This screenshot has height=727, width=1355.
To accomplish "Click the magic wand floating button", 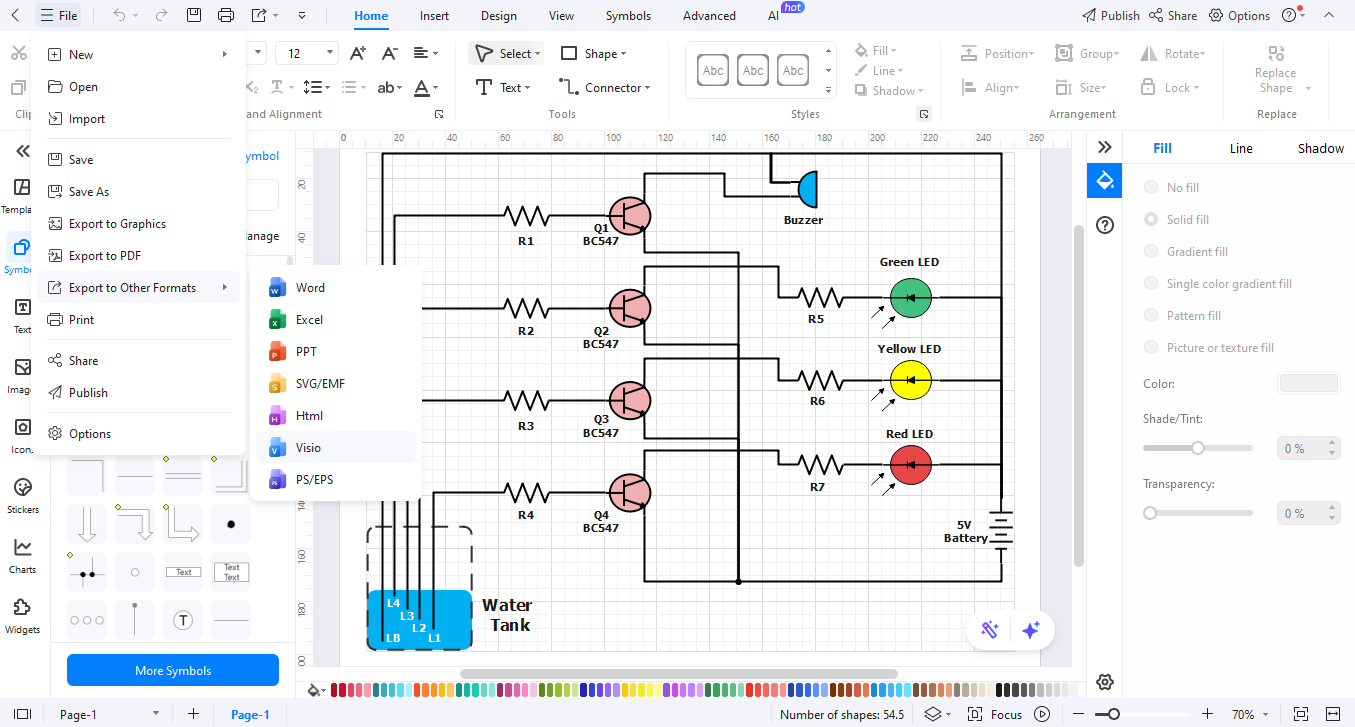I will tap(990, 630).
